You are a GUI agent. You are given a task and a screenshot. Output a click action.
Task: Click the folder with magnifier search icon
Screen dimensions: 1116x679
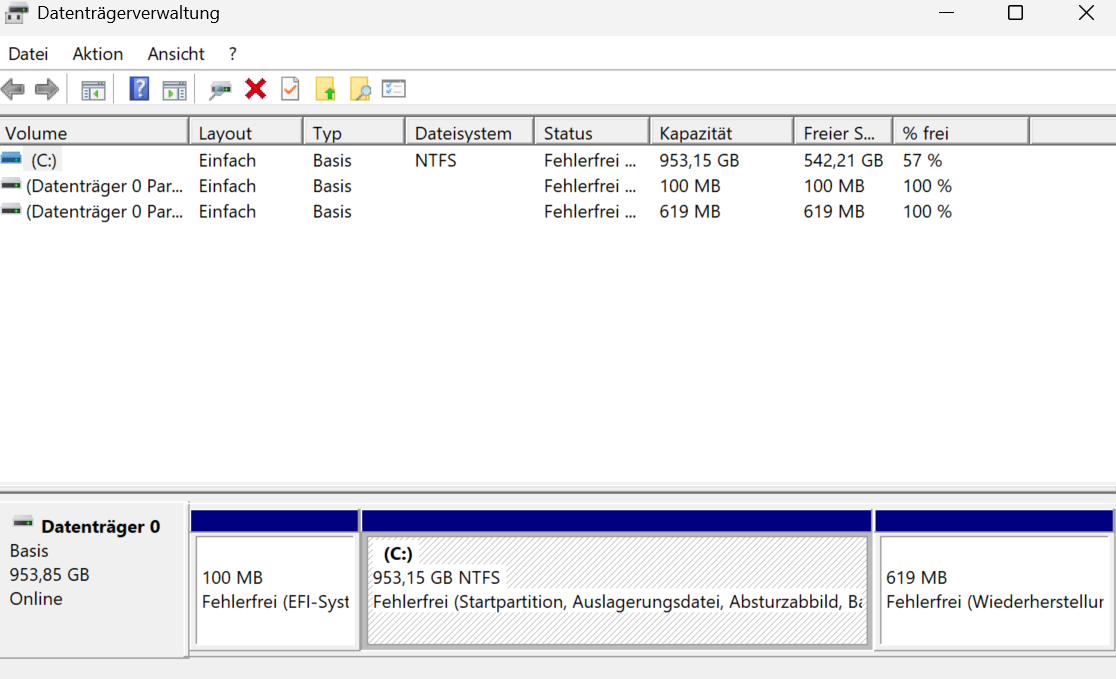tap(360, 89)
